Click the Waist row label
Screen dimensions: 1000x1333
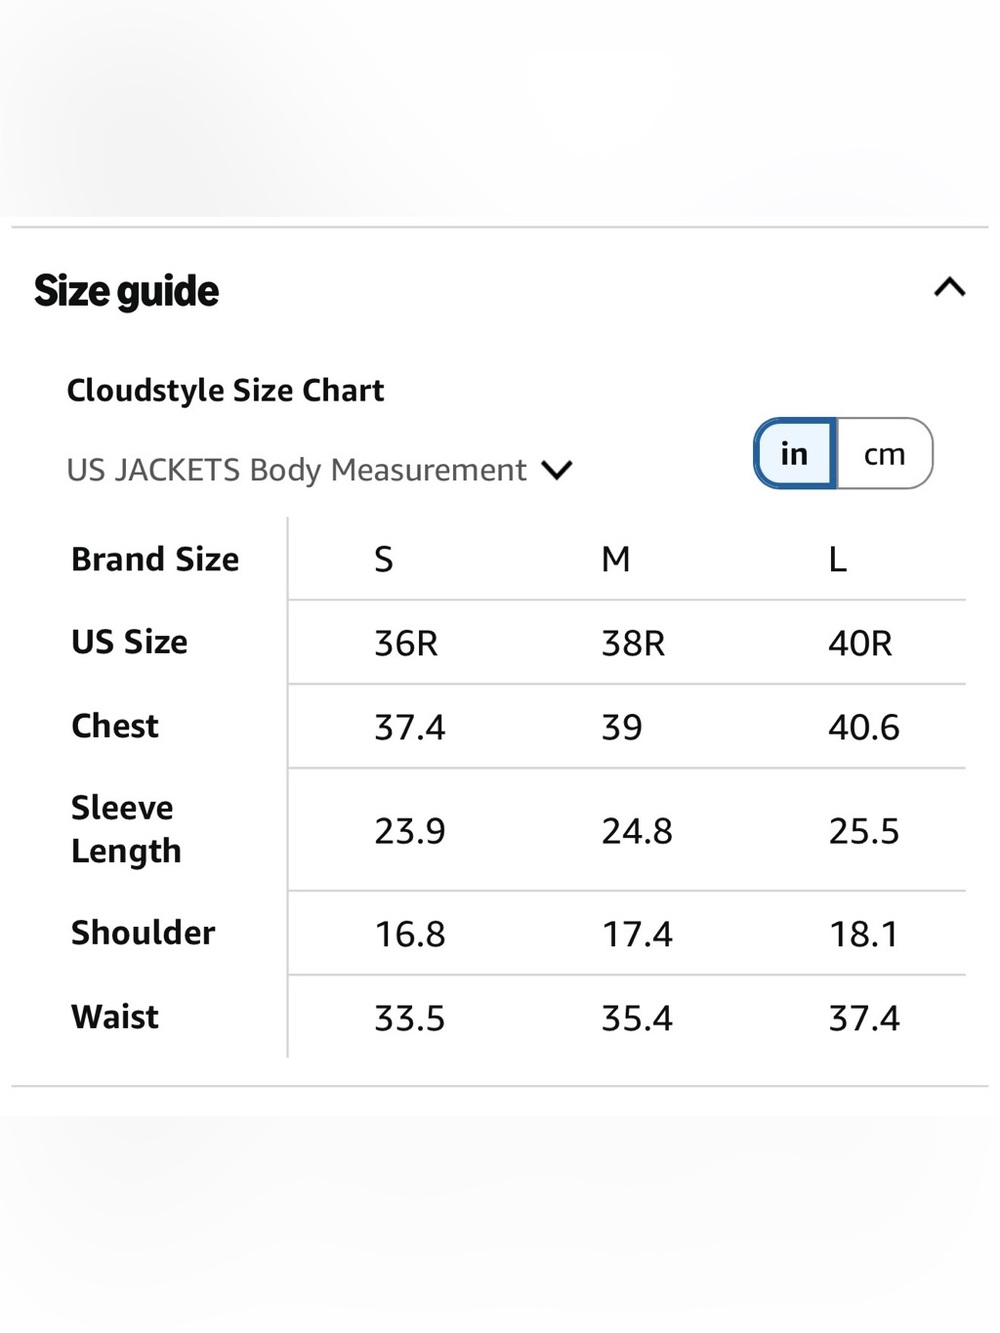[x=115, y=1017]
